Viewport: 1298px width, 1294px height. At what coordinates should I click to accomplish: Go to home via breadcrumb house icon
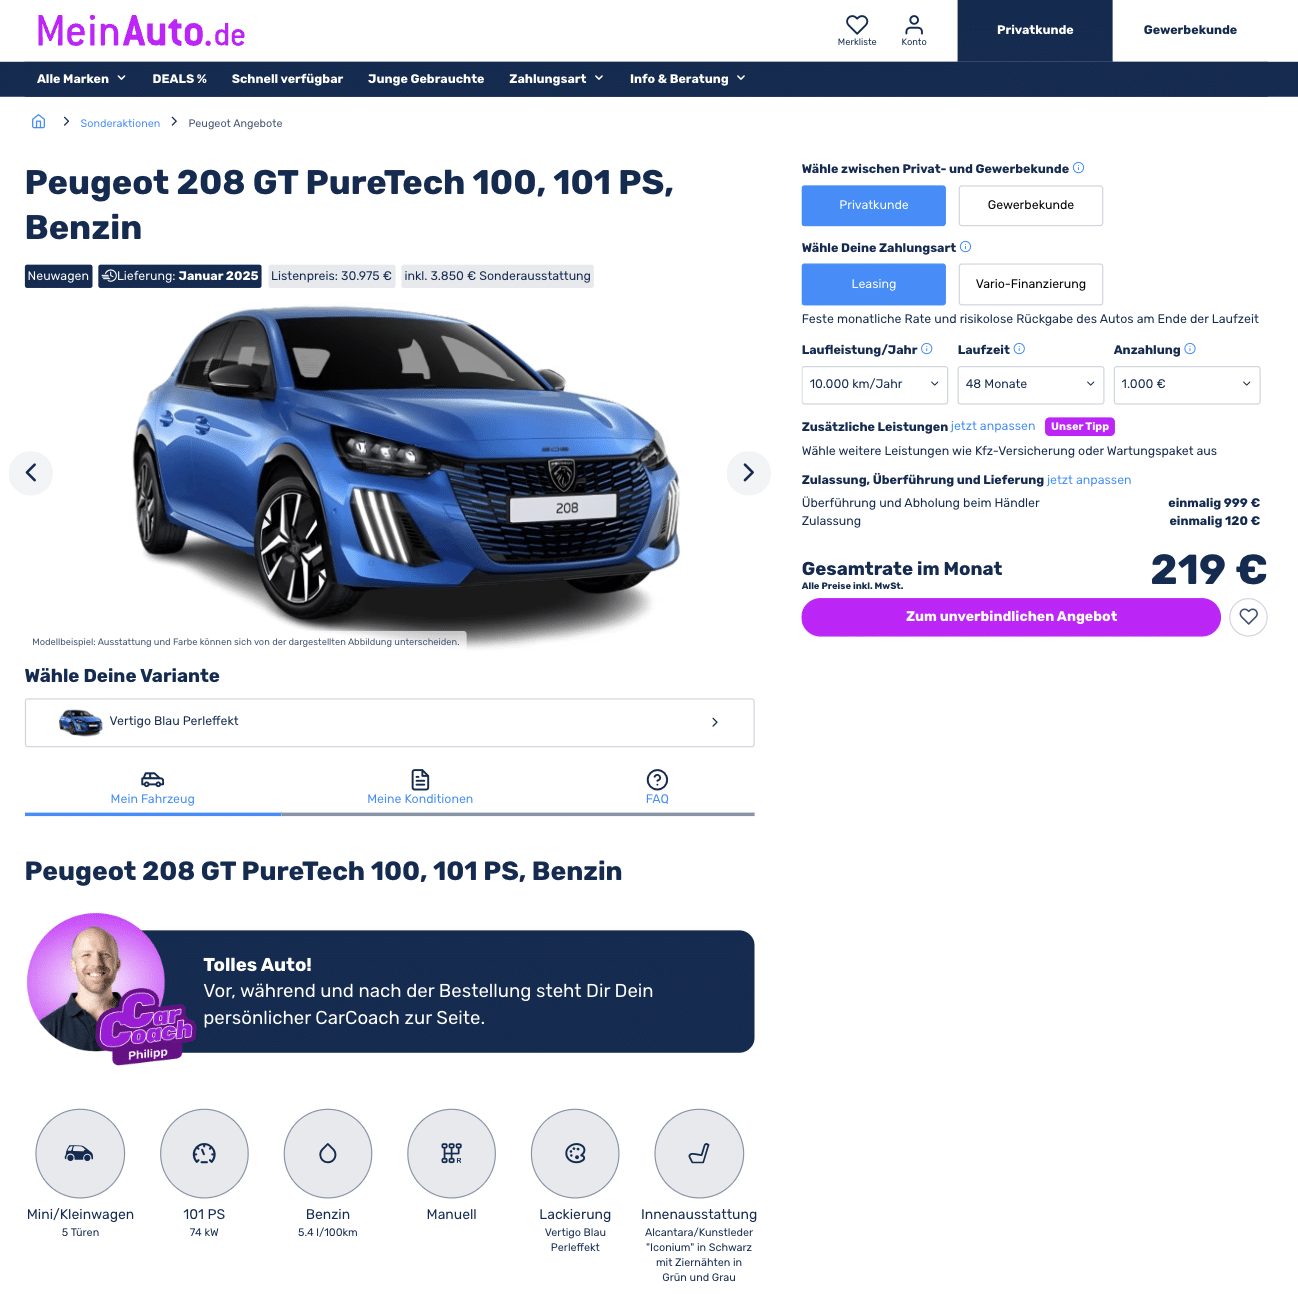(x=38, y=121)
